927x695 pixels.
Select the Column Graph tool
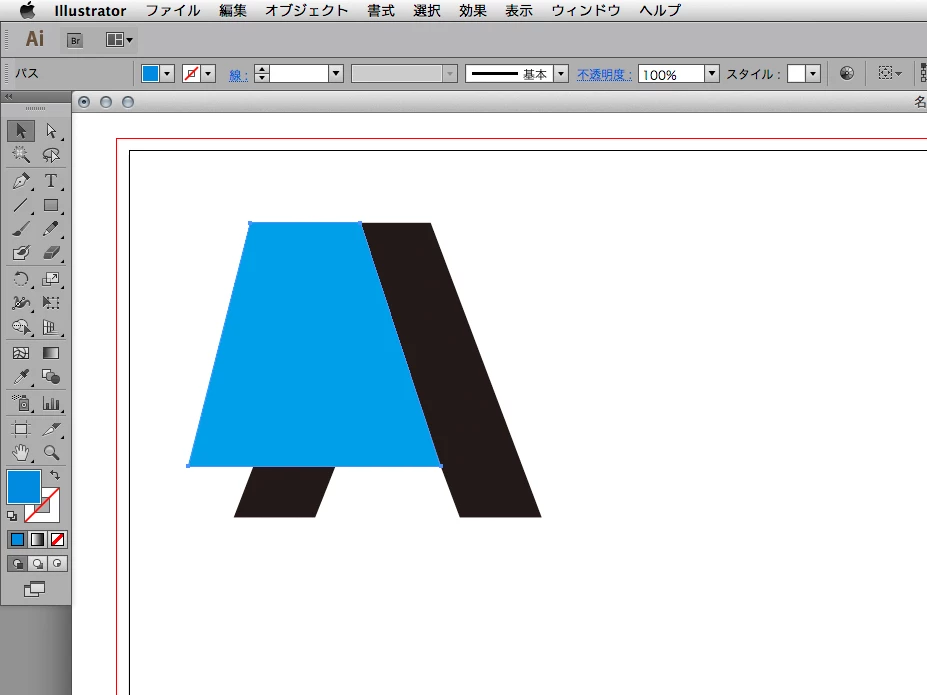coord(51,404)
